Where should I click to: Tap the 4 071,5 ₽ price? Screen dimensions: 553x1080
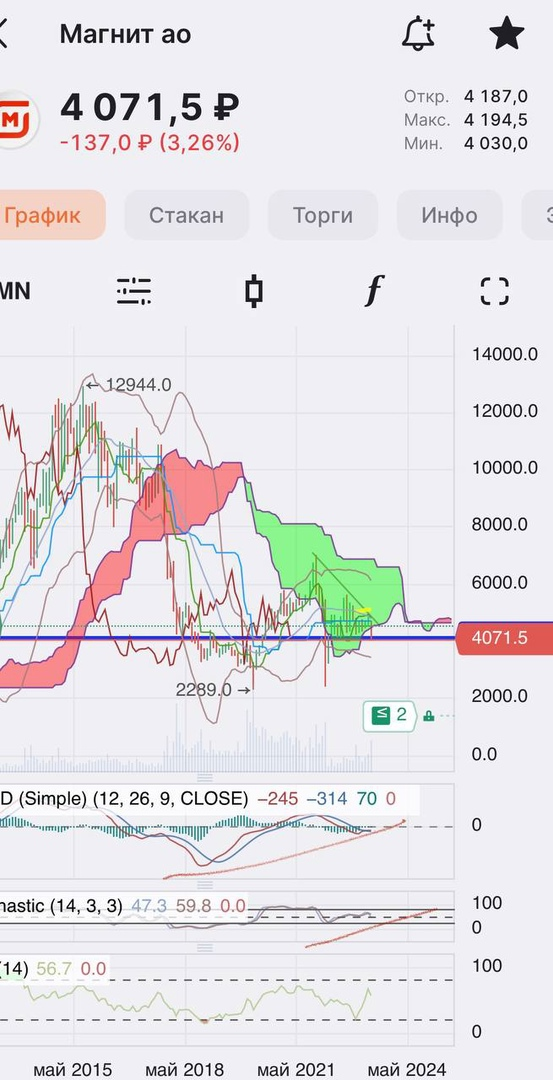coord(150,107)
